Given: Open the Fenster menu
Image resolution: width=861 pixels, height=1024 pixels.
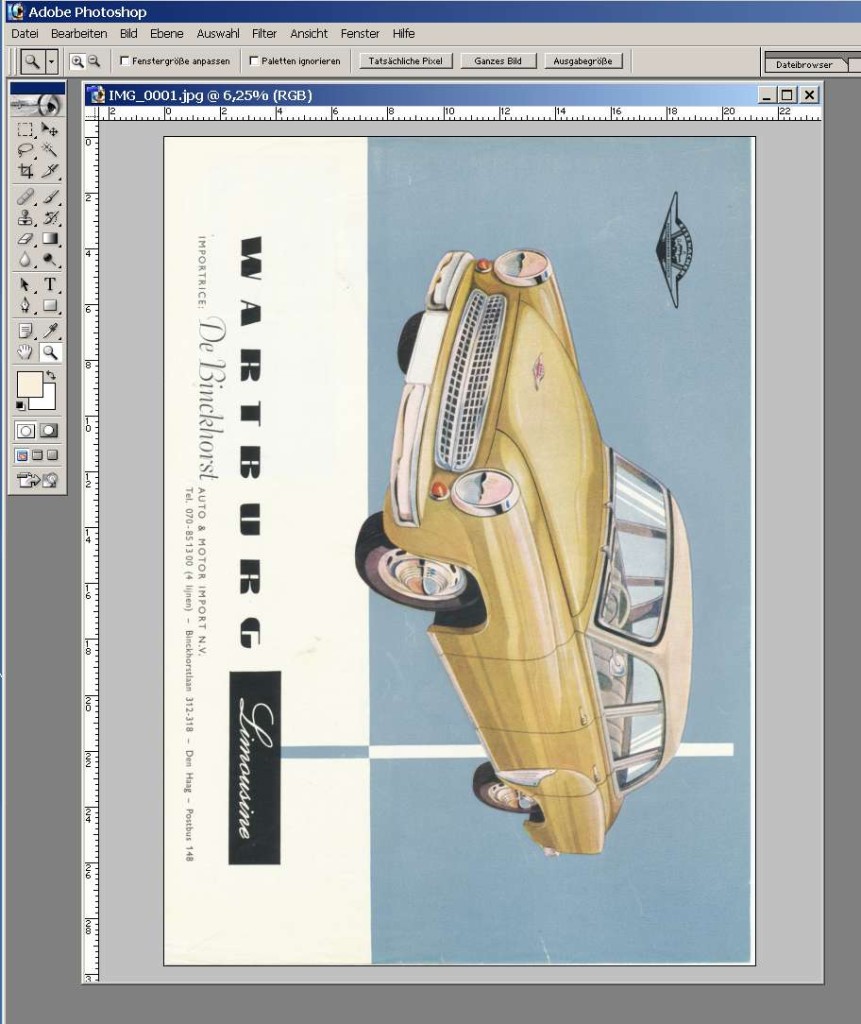Looking at the screenshot, I should [360, 33].
